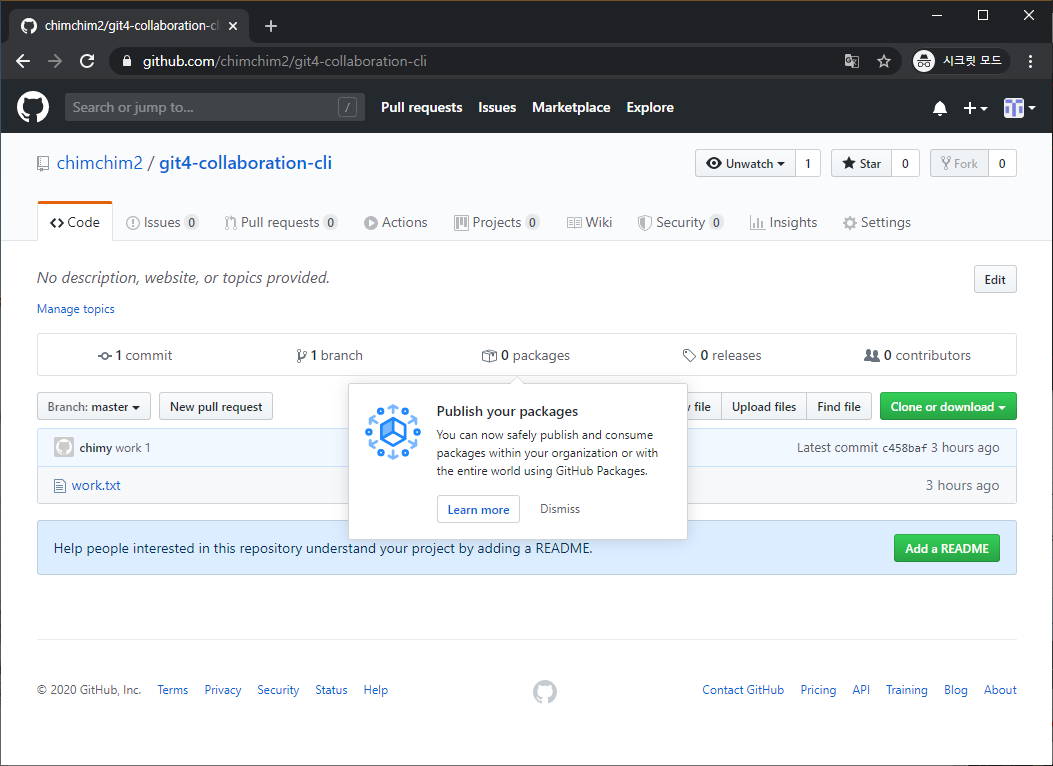View the 1 branch list
This screenshot has height=766, width=1053.
click(329, 355)
